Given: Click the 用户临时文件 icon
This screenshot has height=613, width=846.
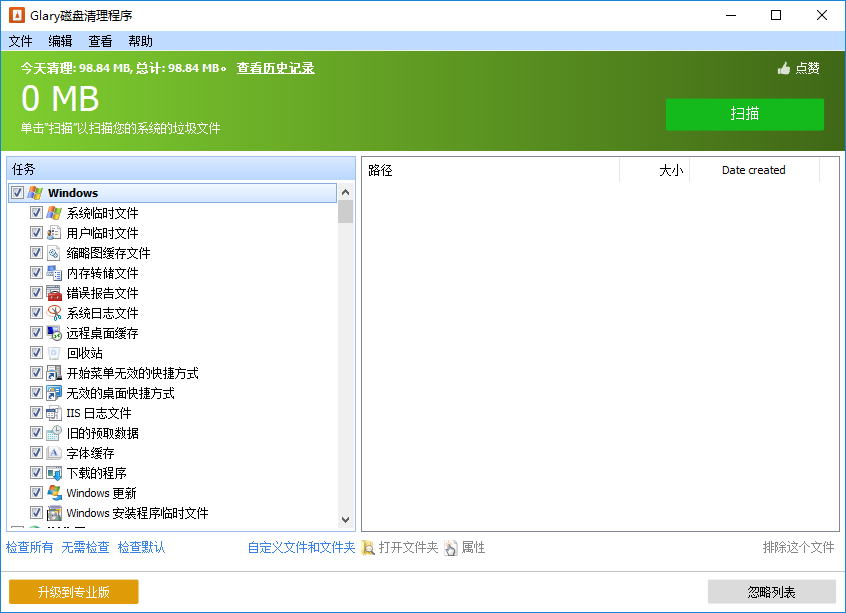Looking at the screenshot, I should (x=54, y=233).
